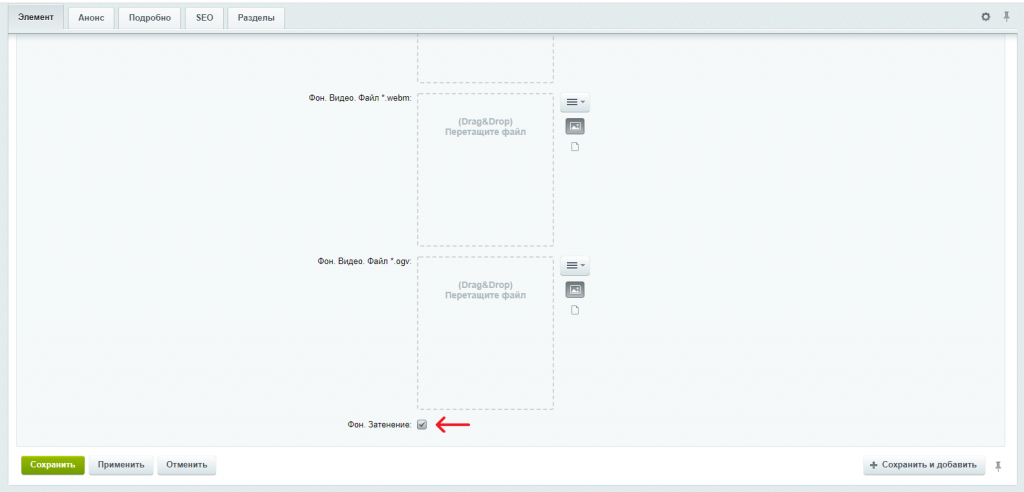
Task: Click the media library image icon for the webm file
Action: (575, 126)
